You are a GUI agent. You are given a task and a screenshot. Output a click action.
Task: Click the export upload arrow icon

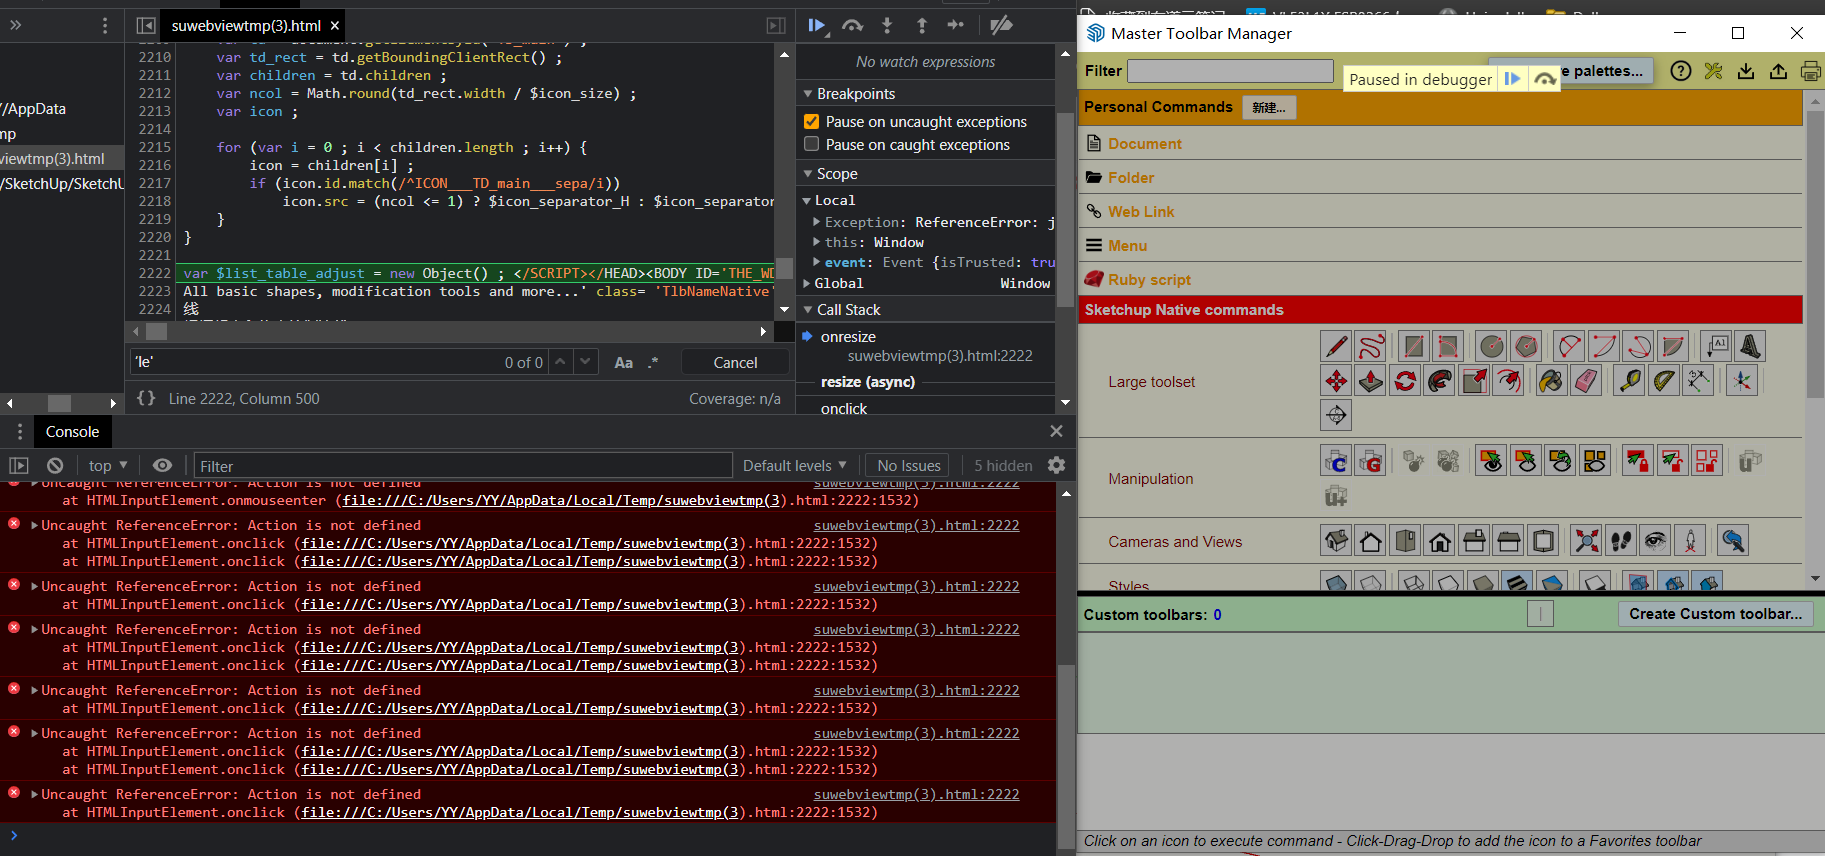[1778, 71]
